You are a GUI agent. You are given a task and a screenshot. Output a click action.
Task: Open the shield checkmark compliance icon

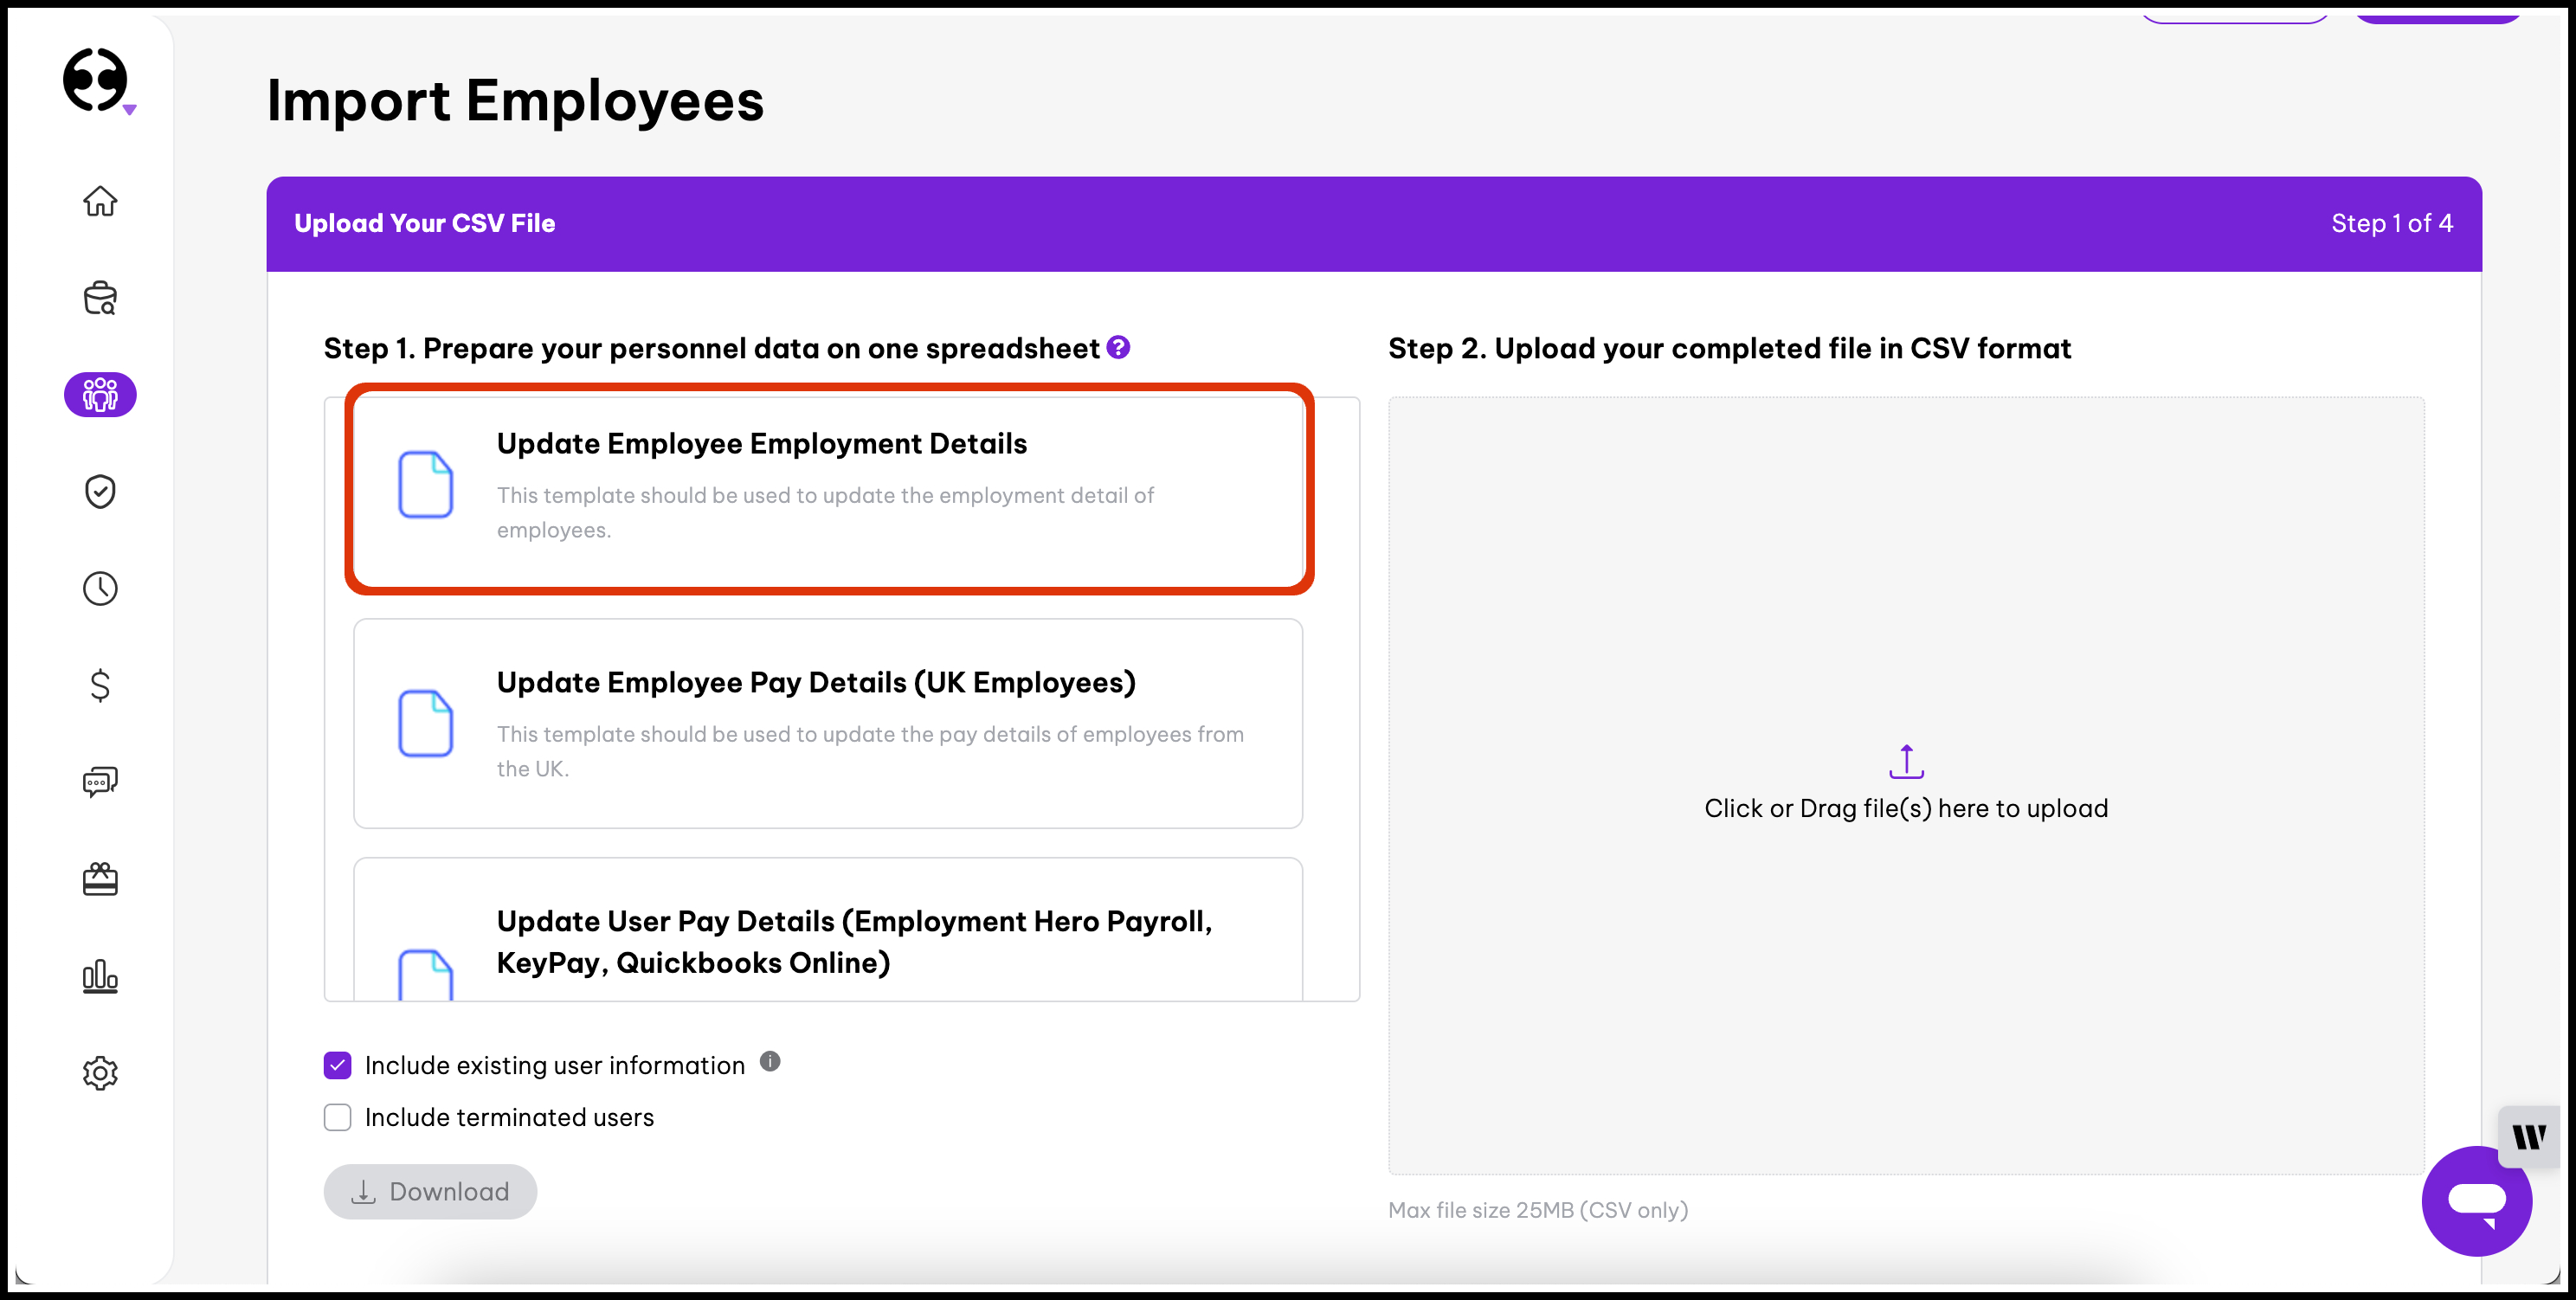tap(100, 491)
